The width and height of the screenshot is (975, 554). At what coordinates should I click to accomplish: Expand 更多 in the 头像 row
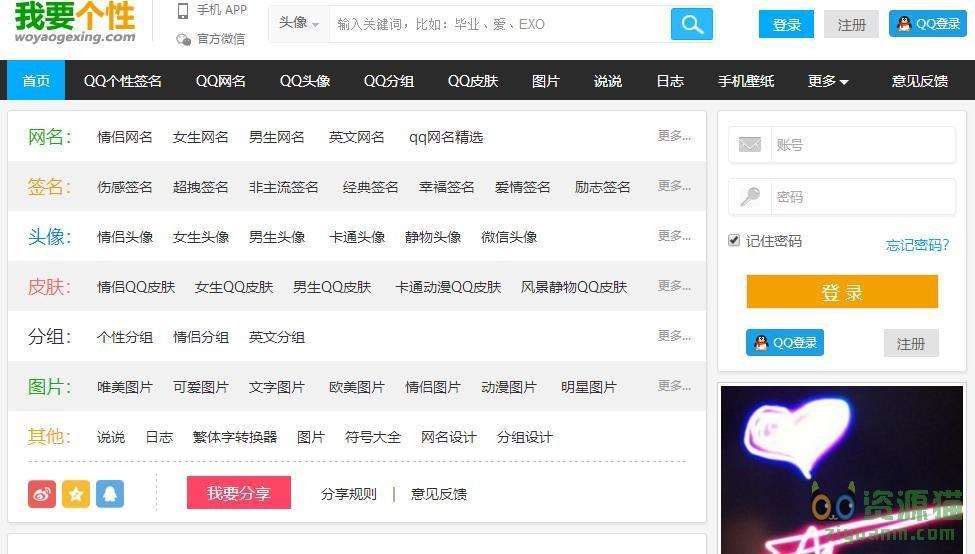tap(675, 236)
